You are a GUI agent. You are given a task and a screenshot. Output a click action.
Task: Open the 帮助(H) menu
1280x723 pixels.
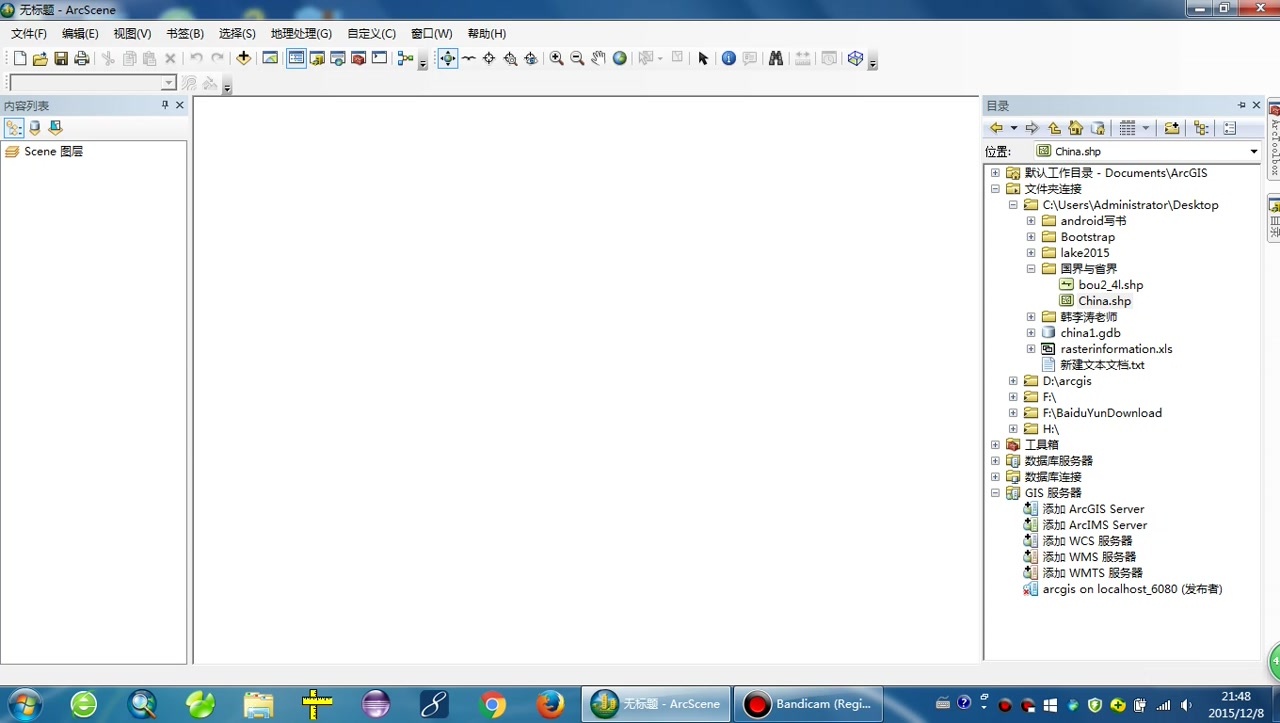(487, 34)
